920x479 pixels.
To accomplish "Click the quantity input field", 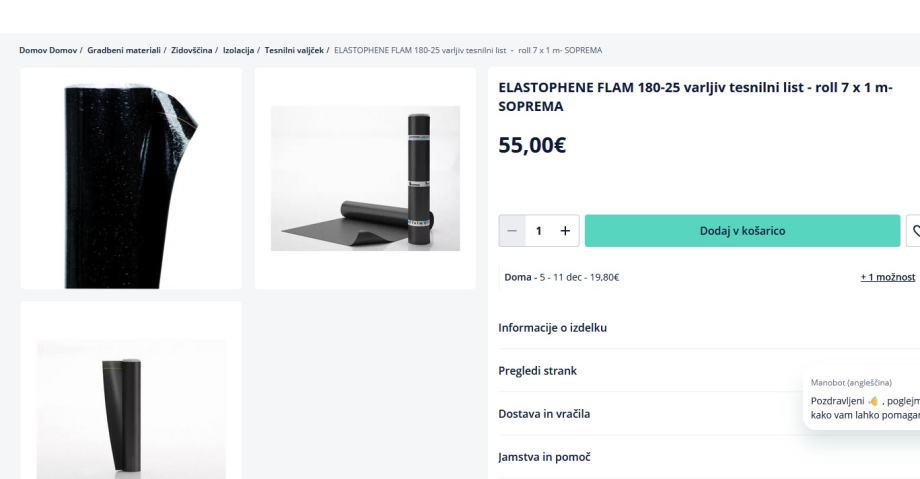I will pyautogui.click(x=539, y=231).
